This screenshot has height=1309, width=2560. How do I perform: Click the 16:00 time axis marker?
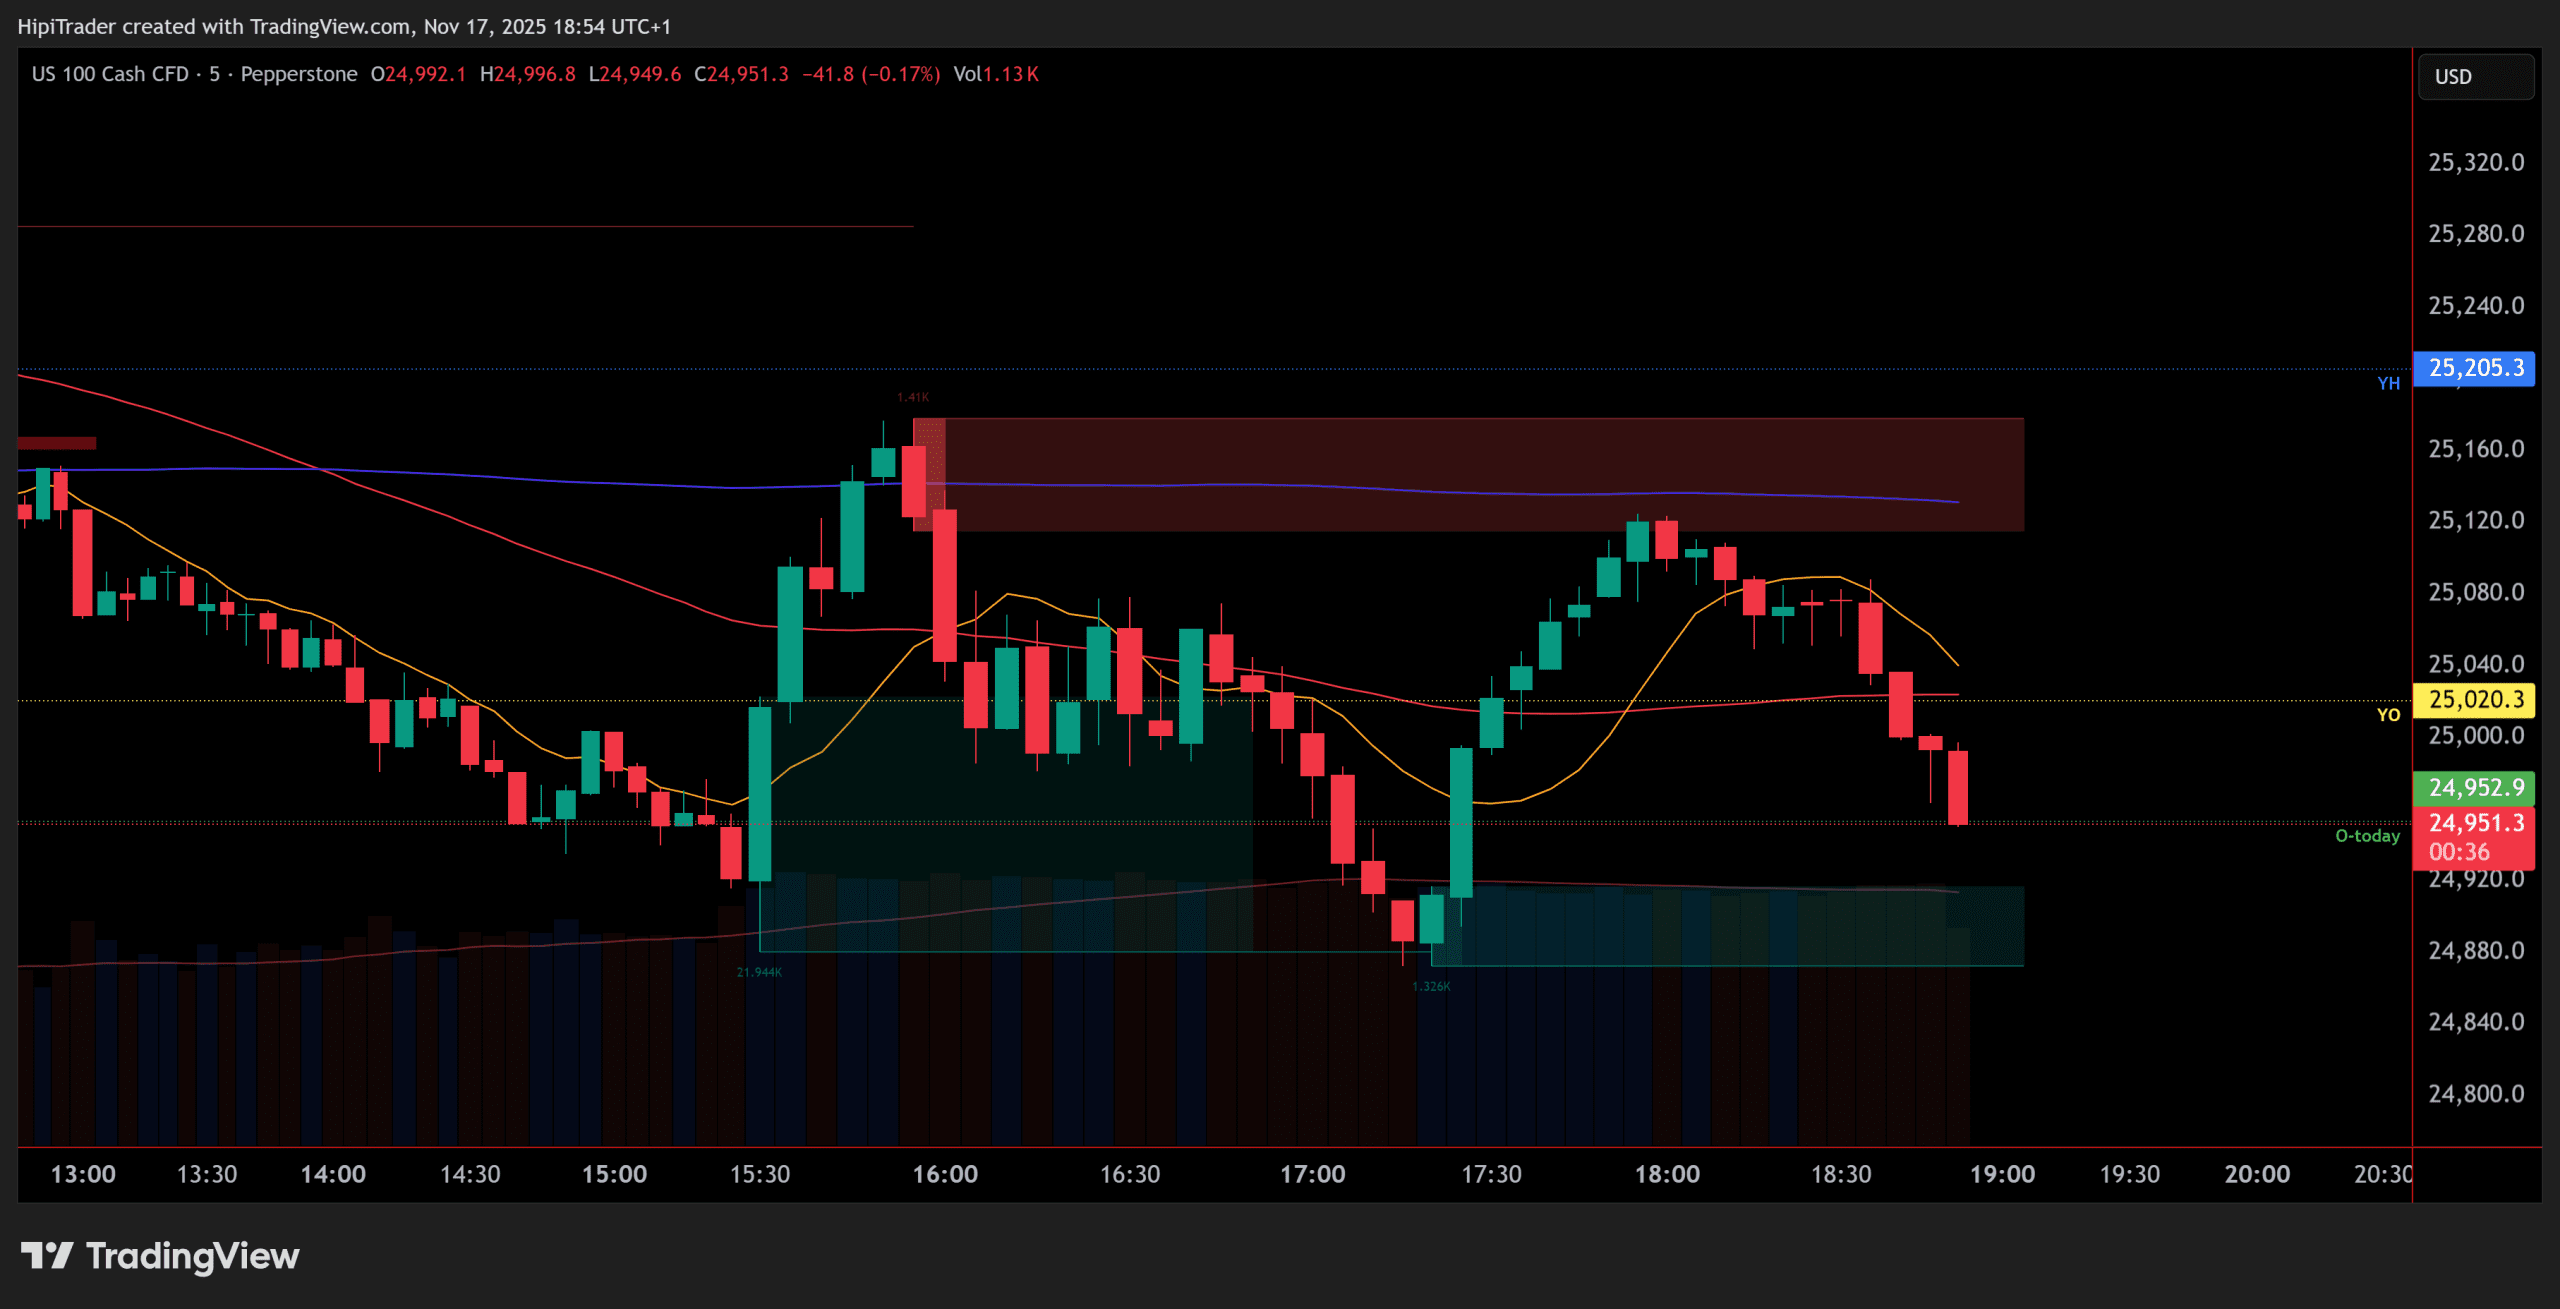coord(945,1174)
